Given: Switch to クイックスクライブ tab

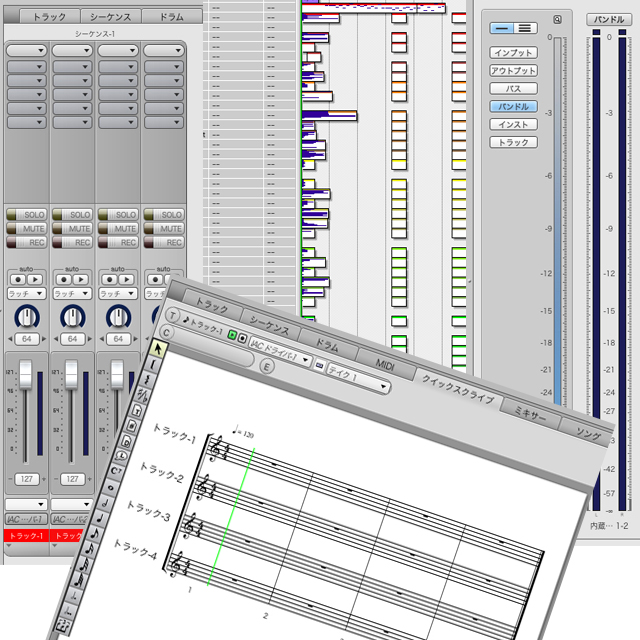Looking at the screenshot, I should pos(458,391).
